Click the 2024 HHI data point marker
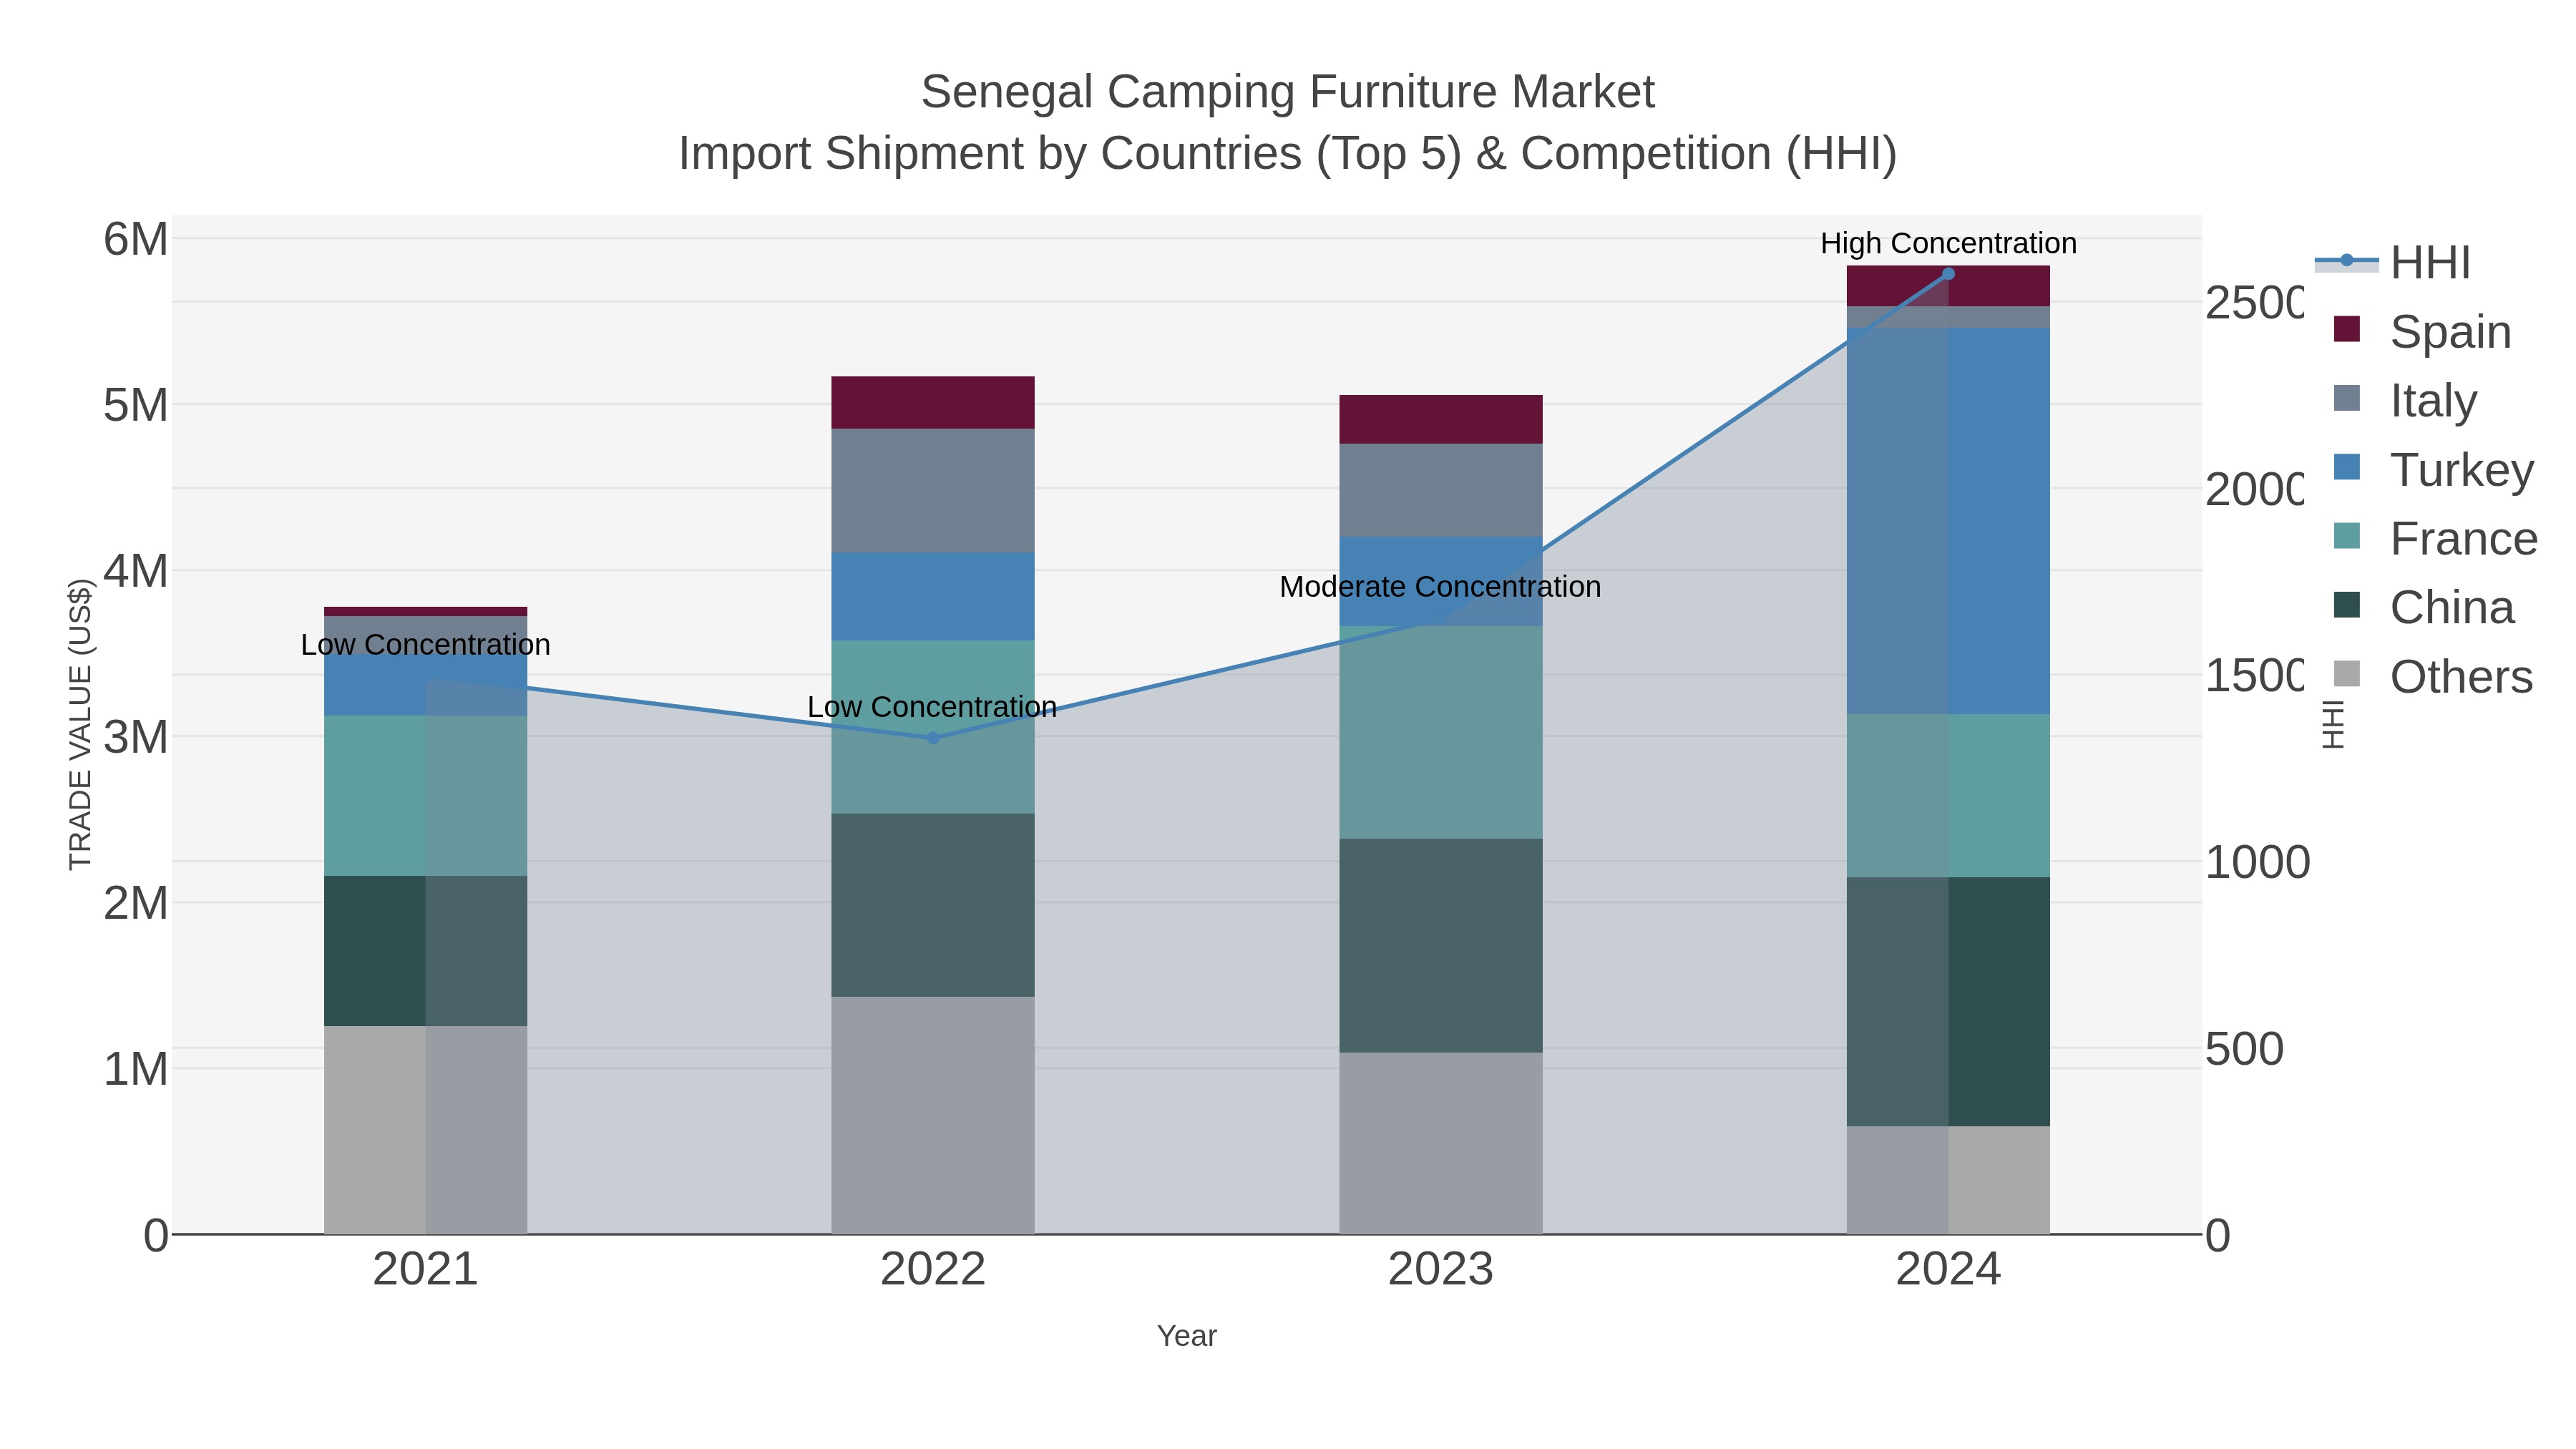Image resolution: width=2576 pixels, height=1449 pixels. (1948, 273)
